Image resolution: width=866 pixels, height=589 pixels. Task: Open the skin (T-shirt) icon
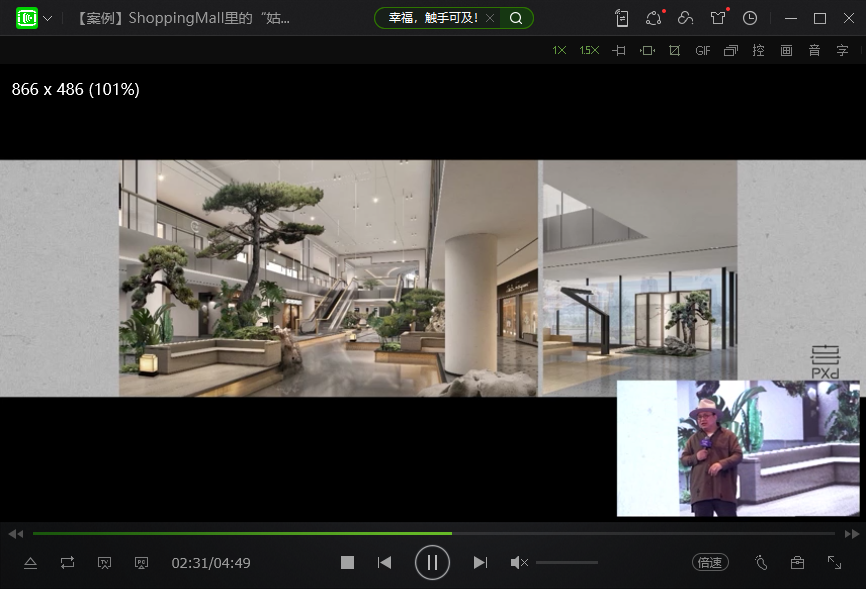pyautogui.click(x=718, y=18)
